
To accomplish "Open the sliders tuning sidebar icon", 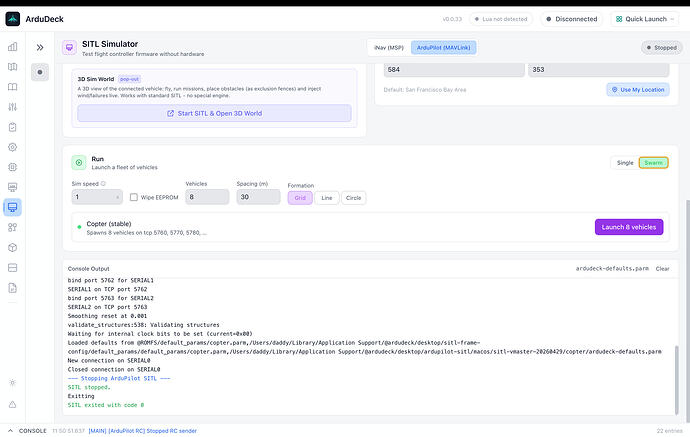I will pyautogui.click(x=12, y=107).
